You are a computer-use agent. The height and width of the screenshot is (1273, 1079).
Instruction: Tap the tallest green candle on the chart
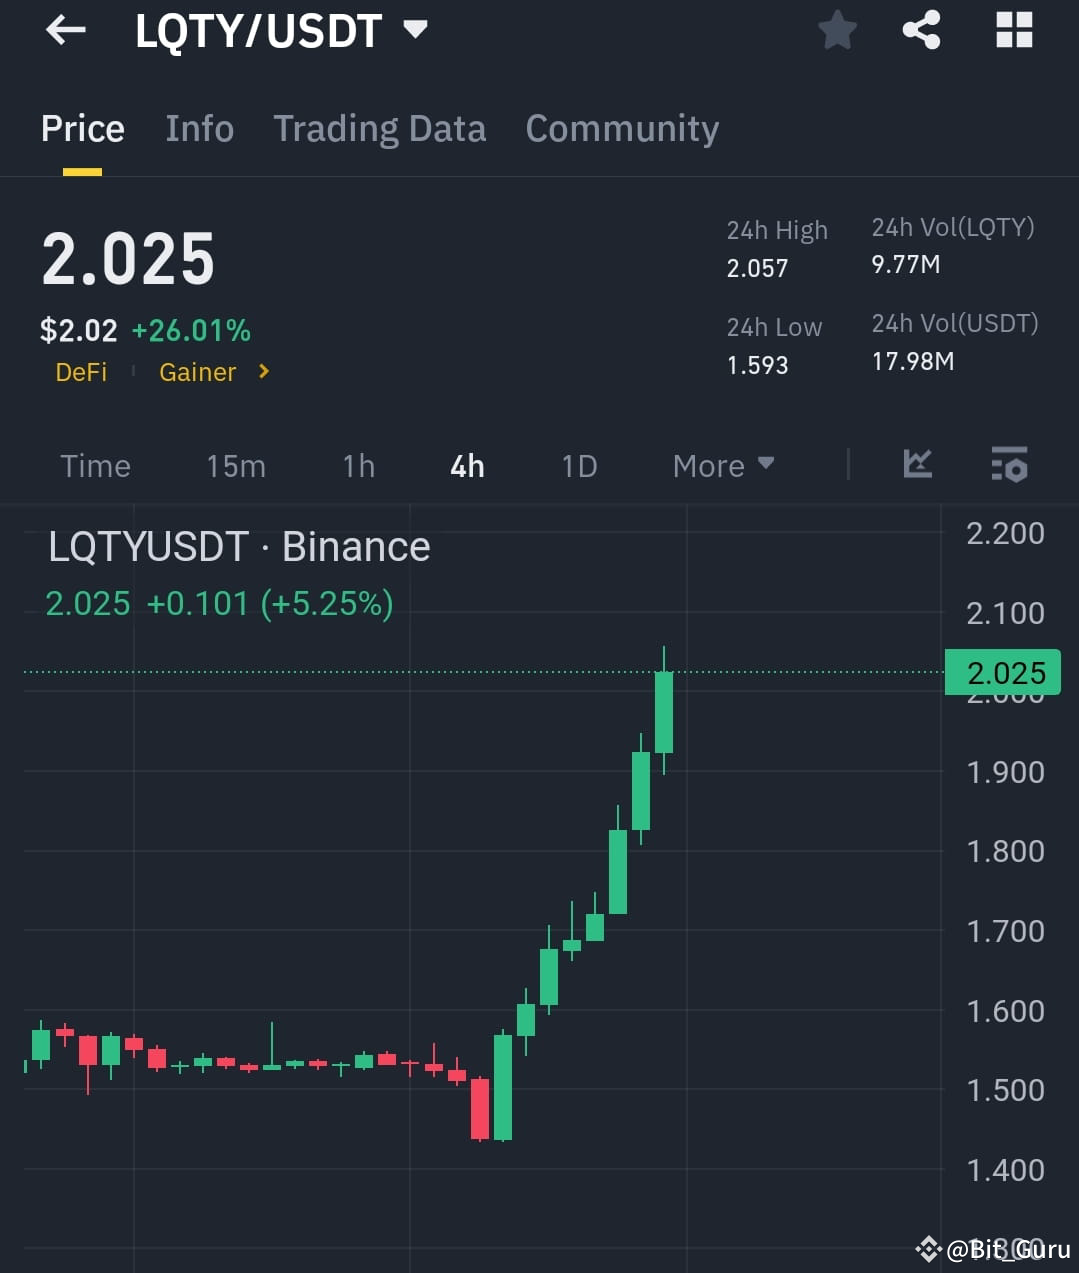coord(663,710)
